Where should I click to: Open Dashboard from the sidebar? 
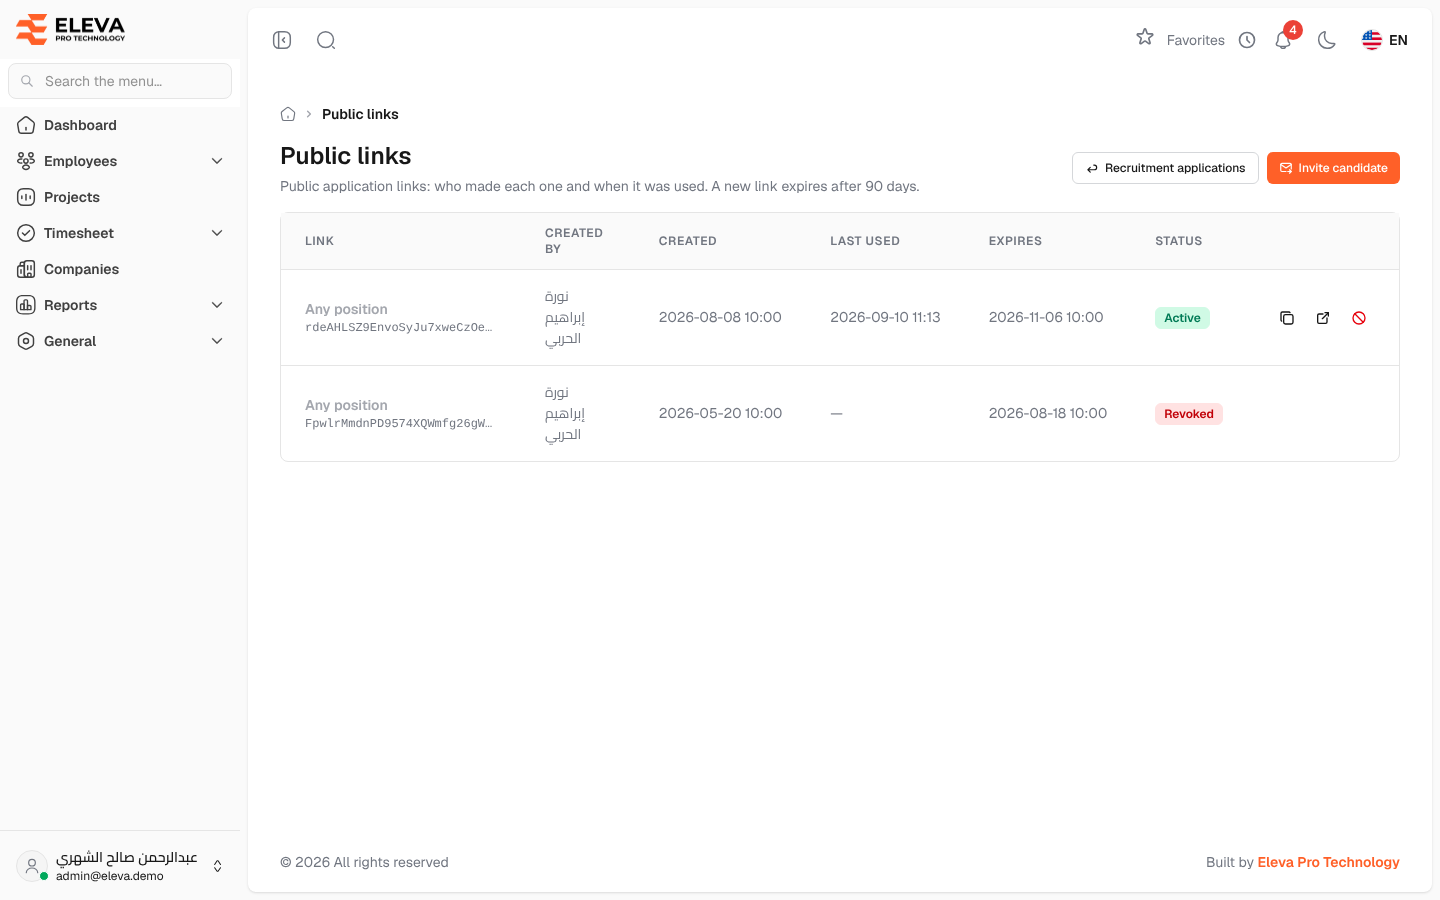coord(120,125)
